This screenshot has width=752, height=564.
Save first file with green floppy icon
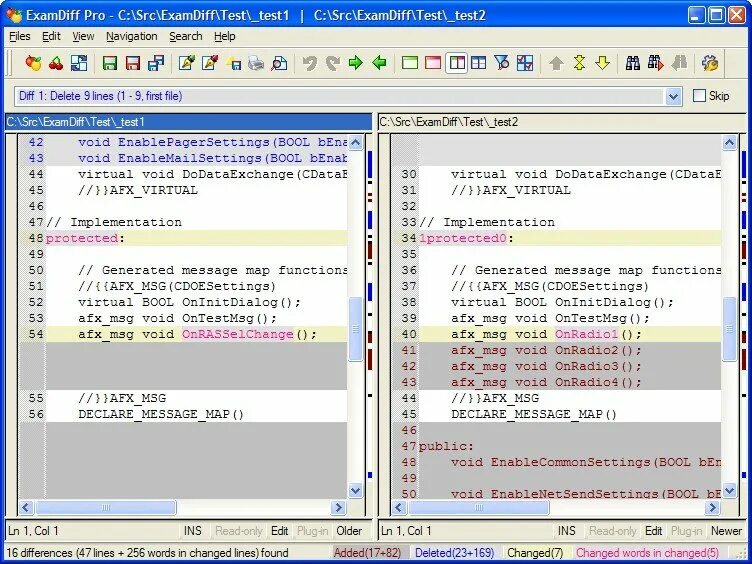pyautogui.click(x=110, y=63)
